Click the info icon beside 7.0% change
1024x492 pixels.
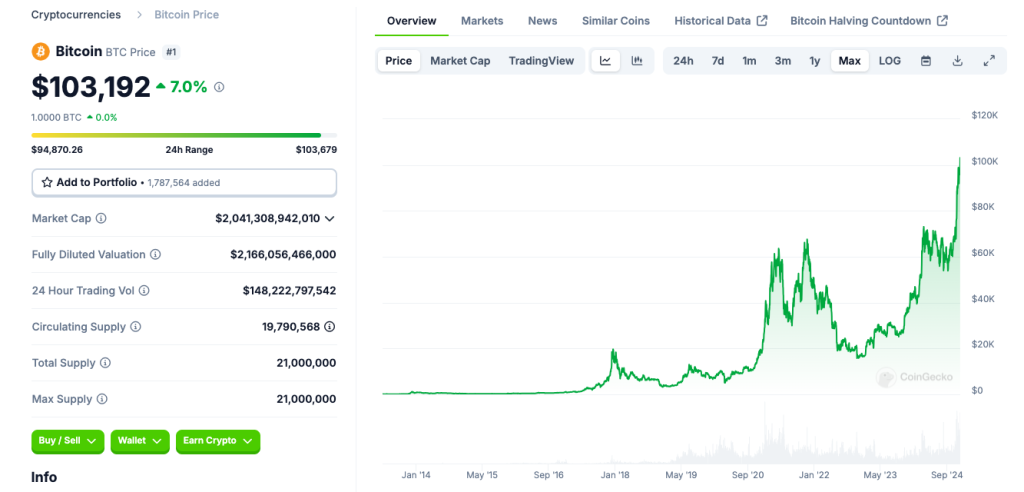(219, 87)
